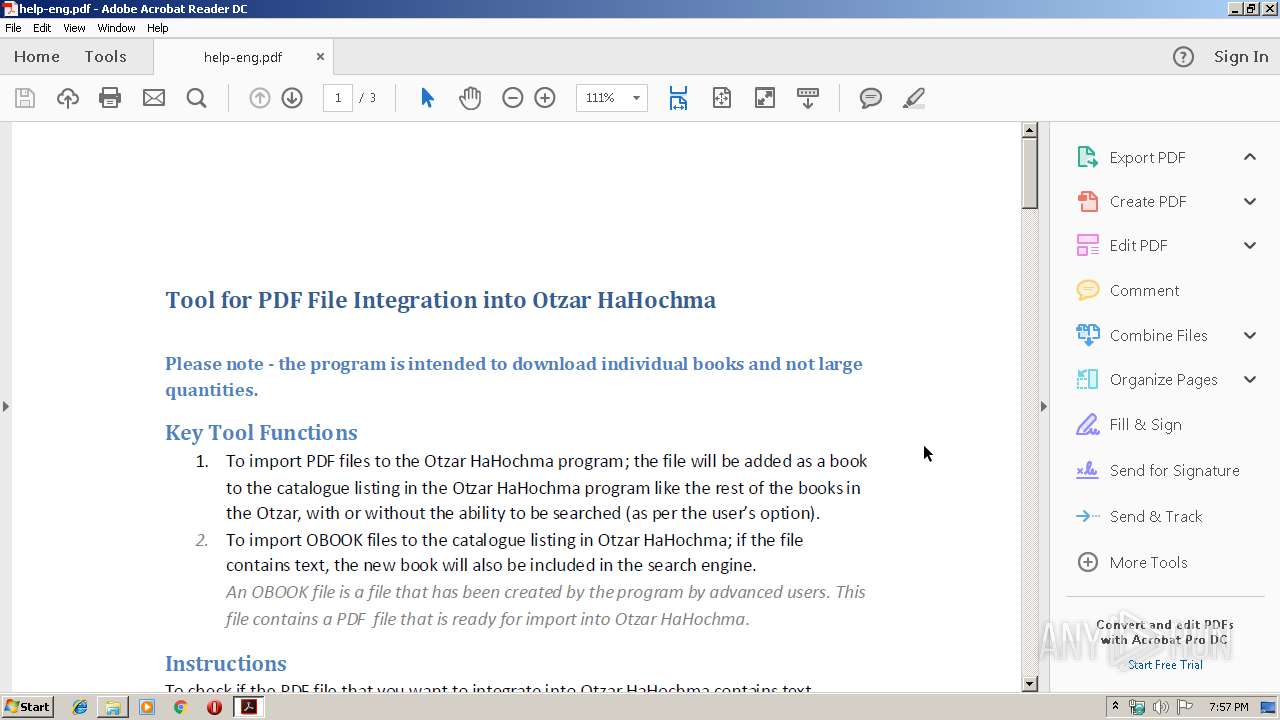Click the document scrollbar down arrow
Image resolution: width=1280 pixels, height=720 pixels.
(1029, 684)
